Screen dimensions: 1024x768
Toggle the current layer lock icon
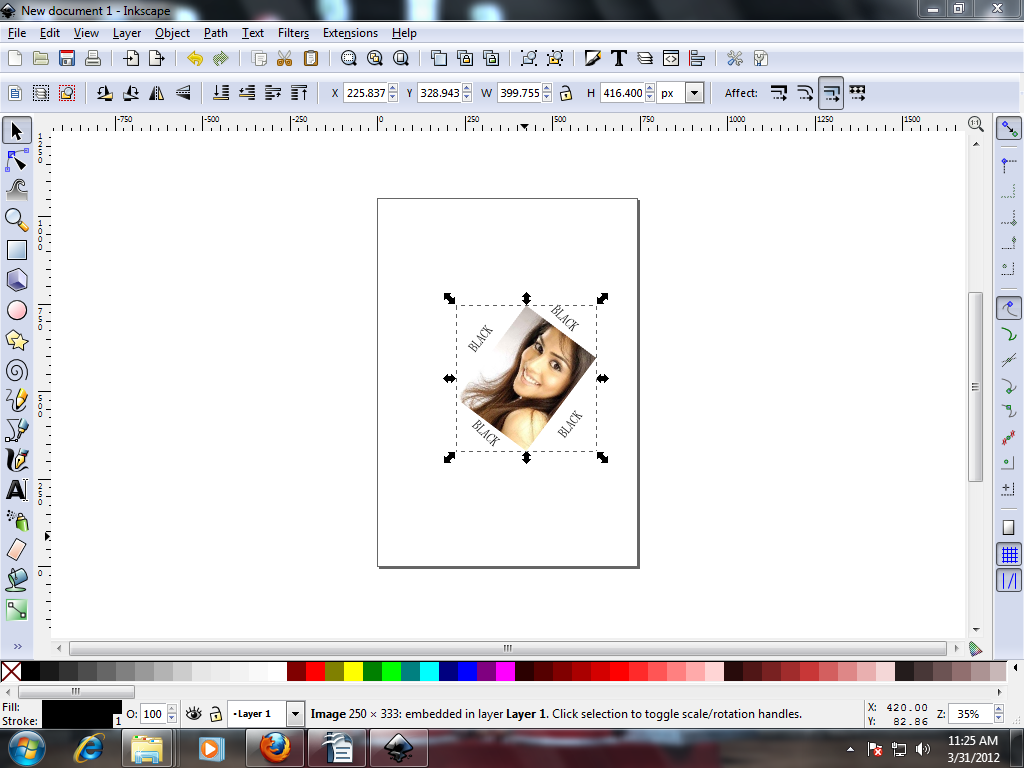pyautogui.click(x=215, y=714)
